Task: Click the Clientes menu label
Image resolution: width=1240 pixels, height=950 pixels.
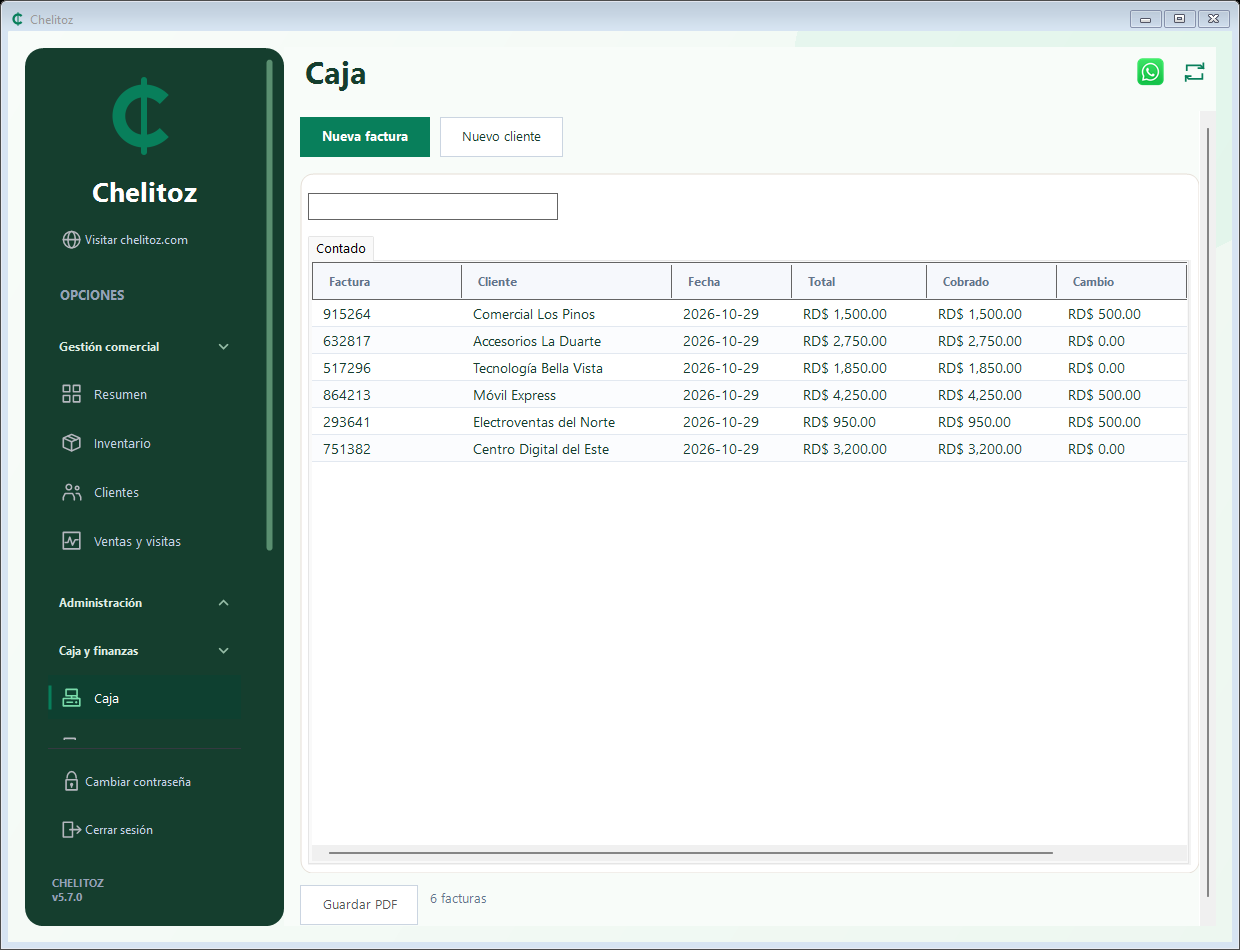Action: click(x=116, y=492)
